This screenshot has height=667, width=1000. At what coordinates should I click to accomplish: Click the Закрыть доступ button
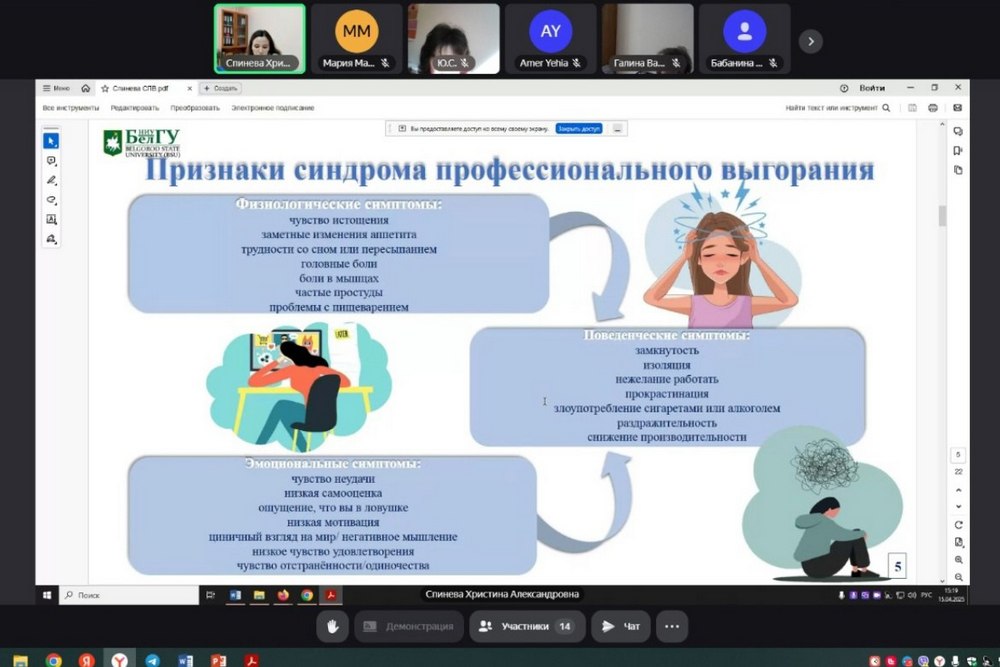pyautogui.click(x=579, y=128)
